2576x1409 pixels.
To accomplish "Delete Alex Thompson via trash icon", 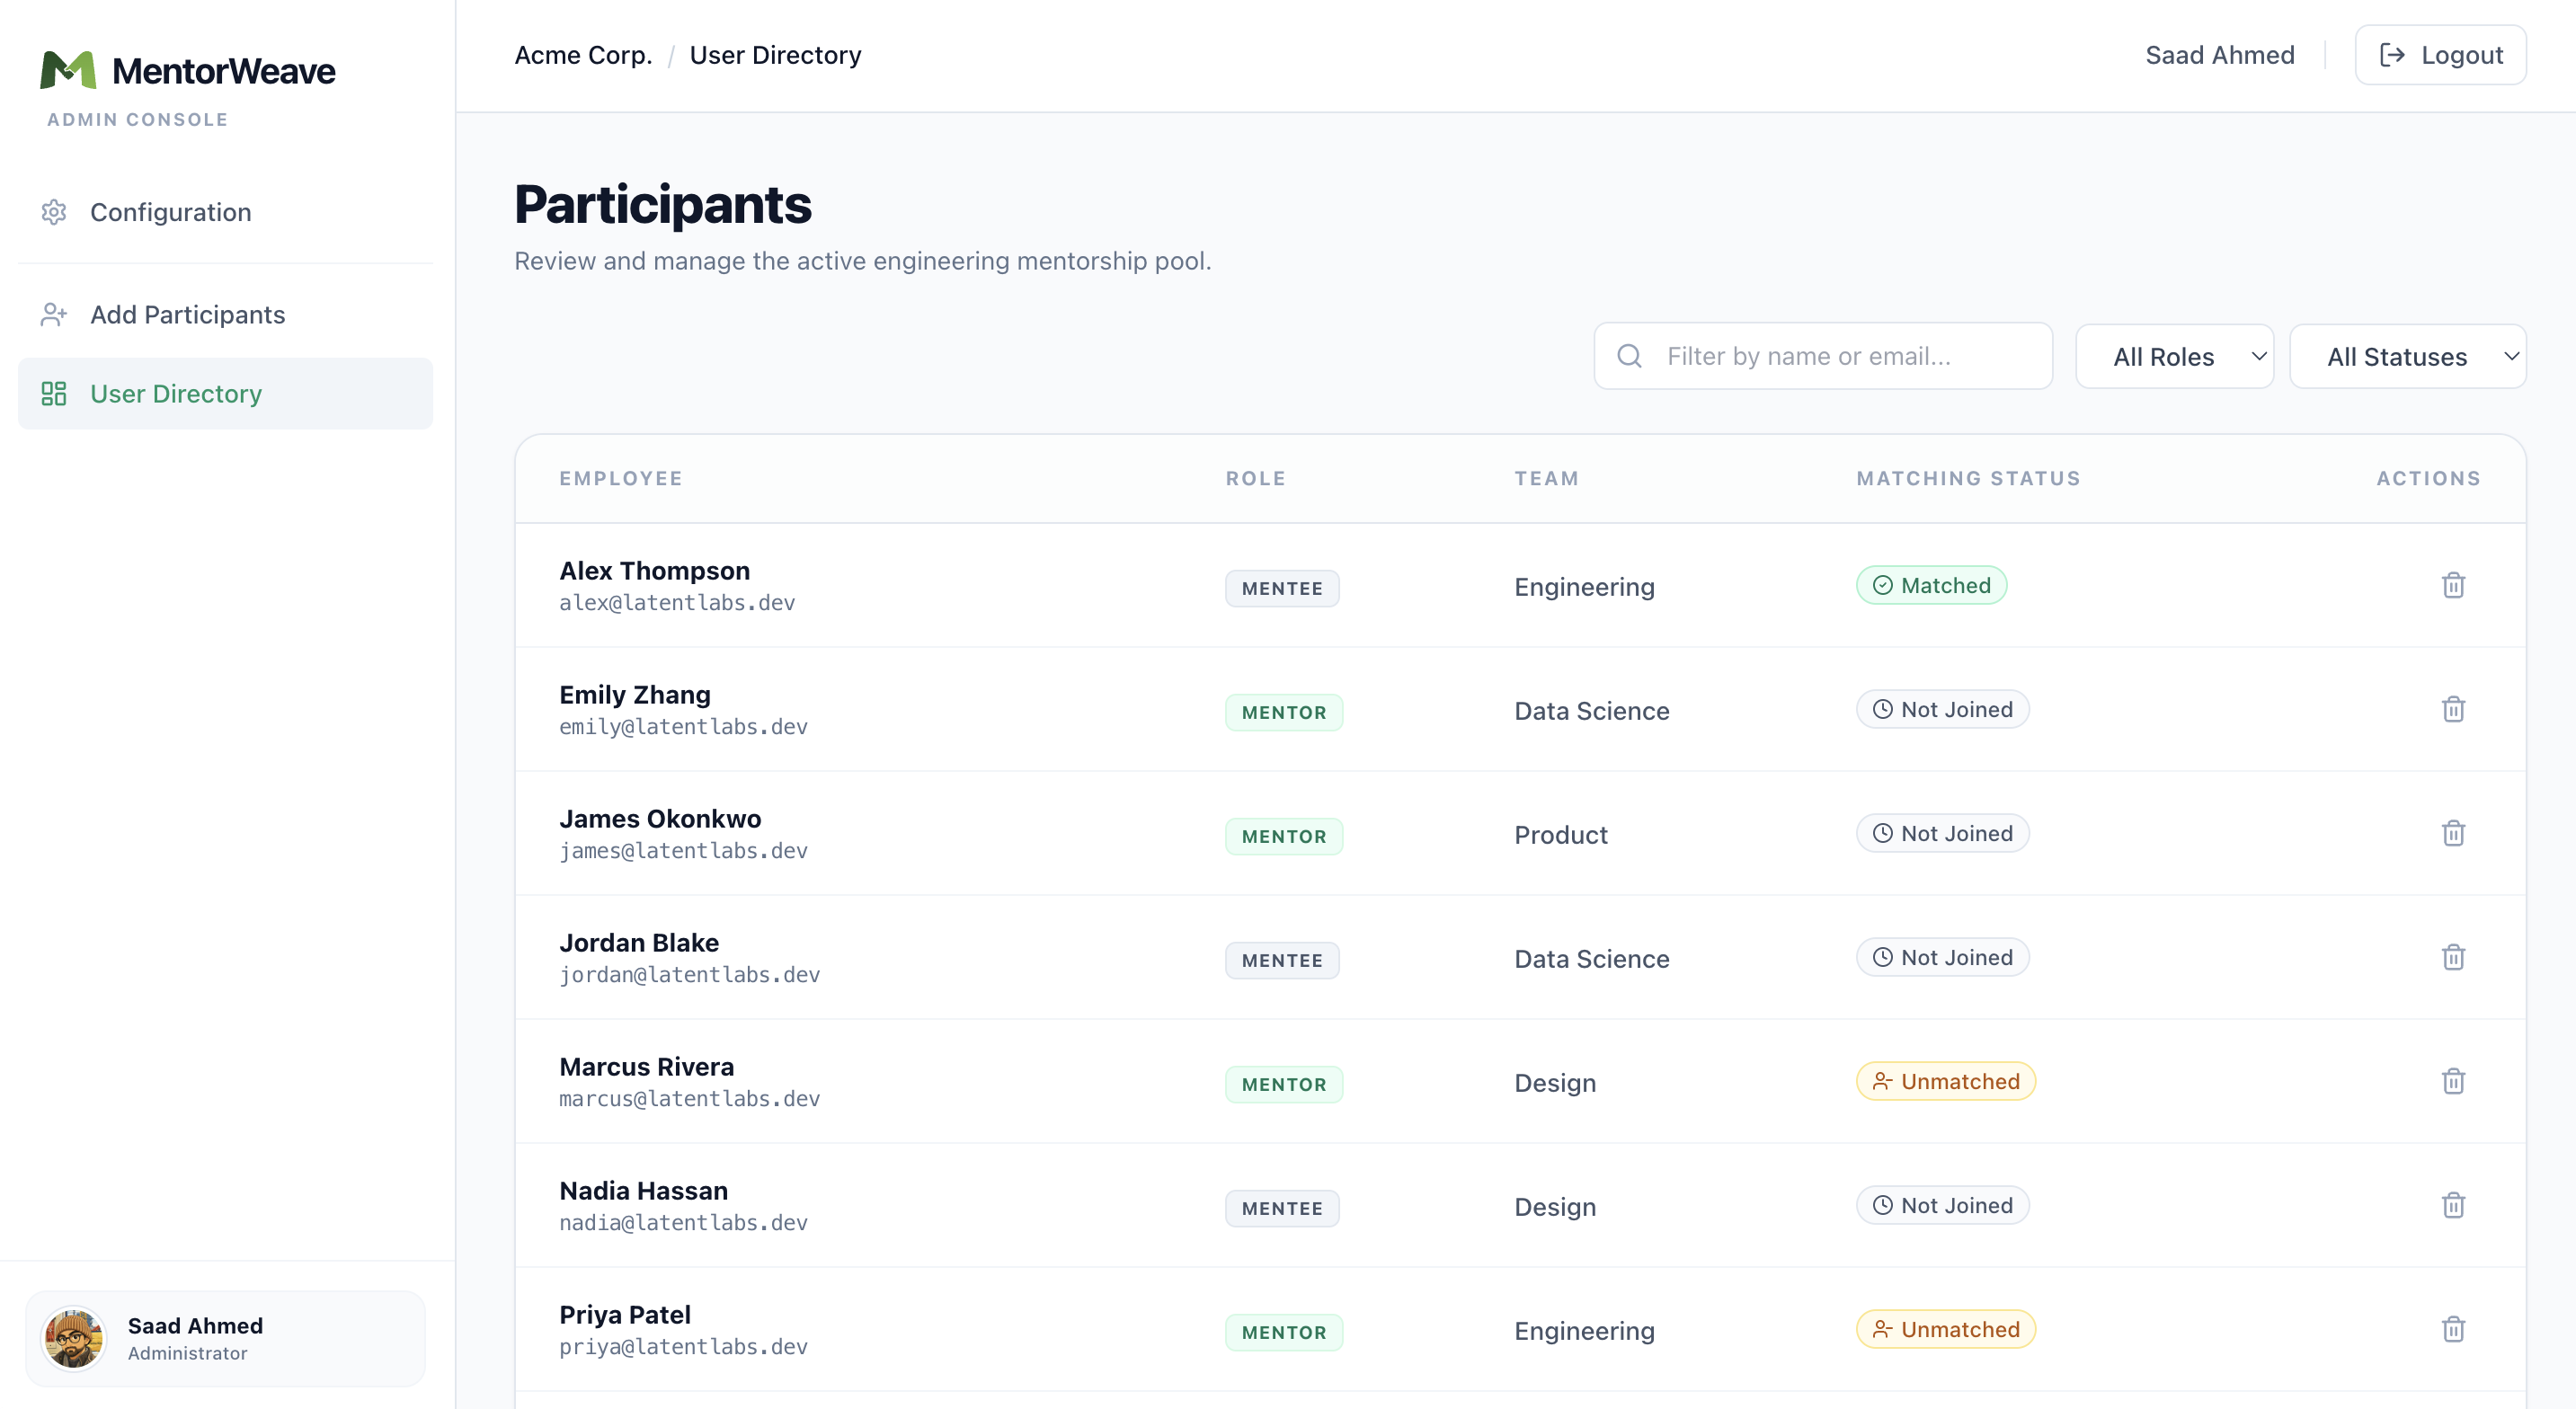I will [2453, 585].
